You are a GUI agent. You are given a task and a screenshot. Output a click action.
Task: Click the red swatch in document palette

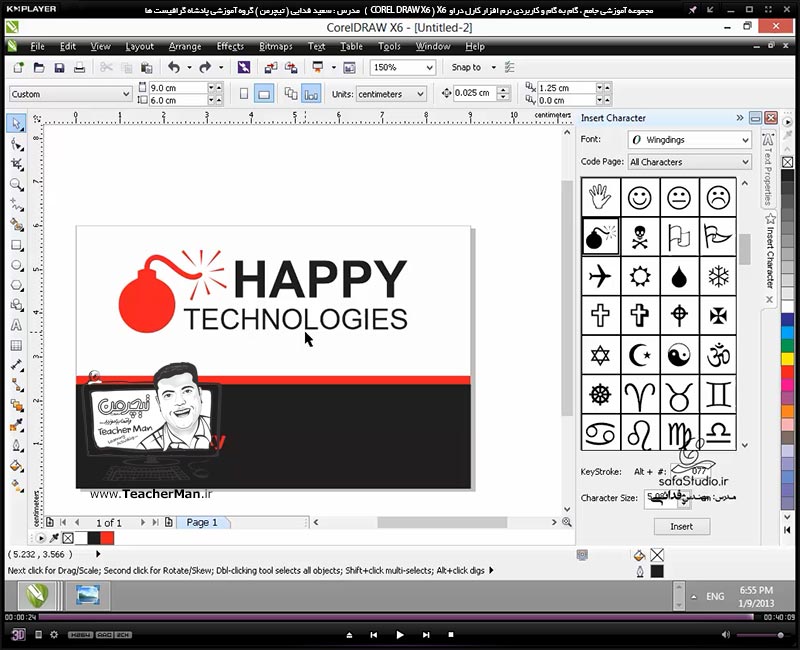pyautogui.click(x=107, y=538)
